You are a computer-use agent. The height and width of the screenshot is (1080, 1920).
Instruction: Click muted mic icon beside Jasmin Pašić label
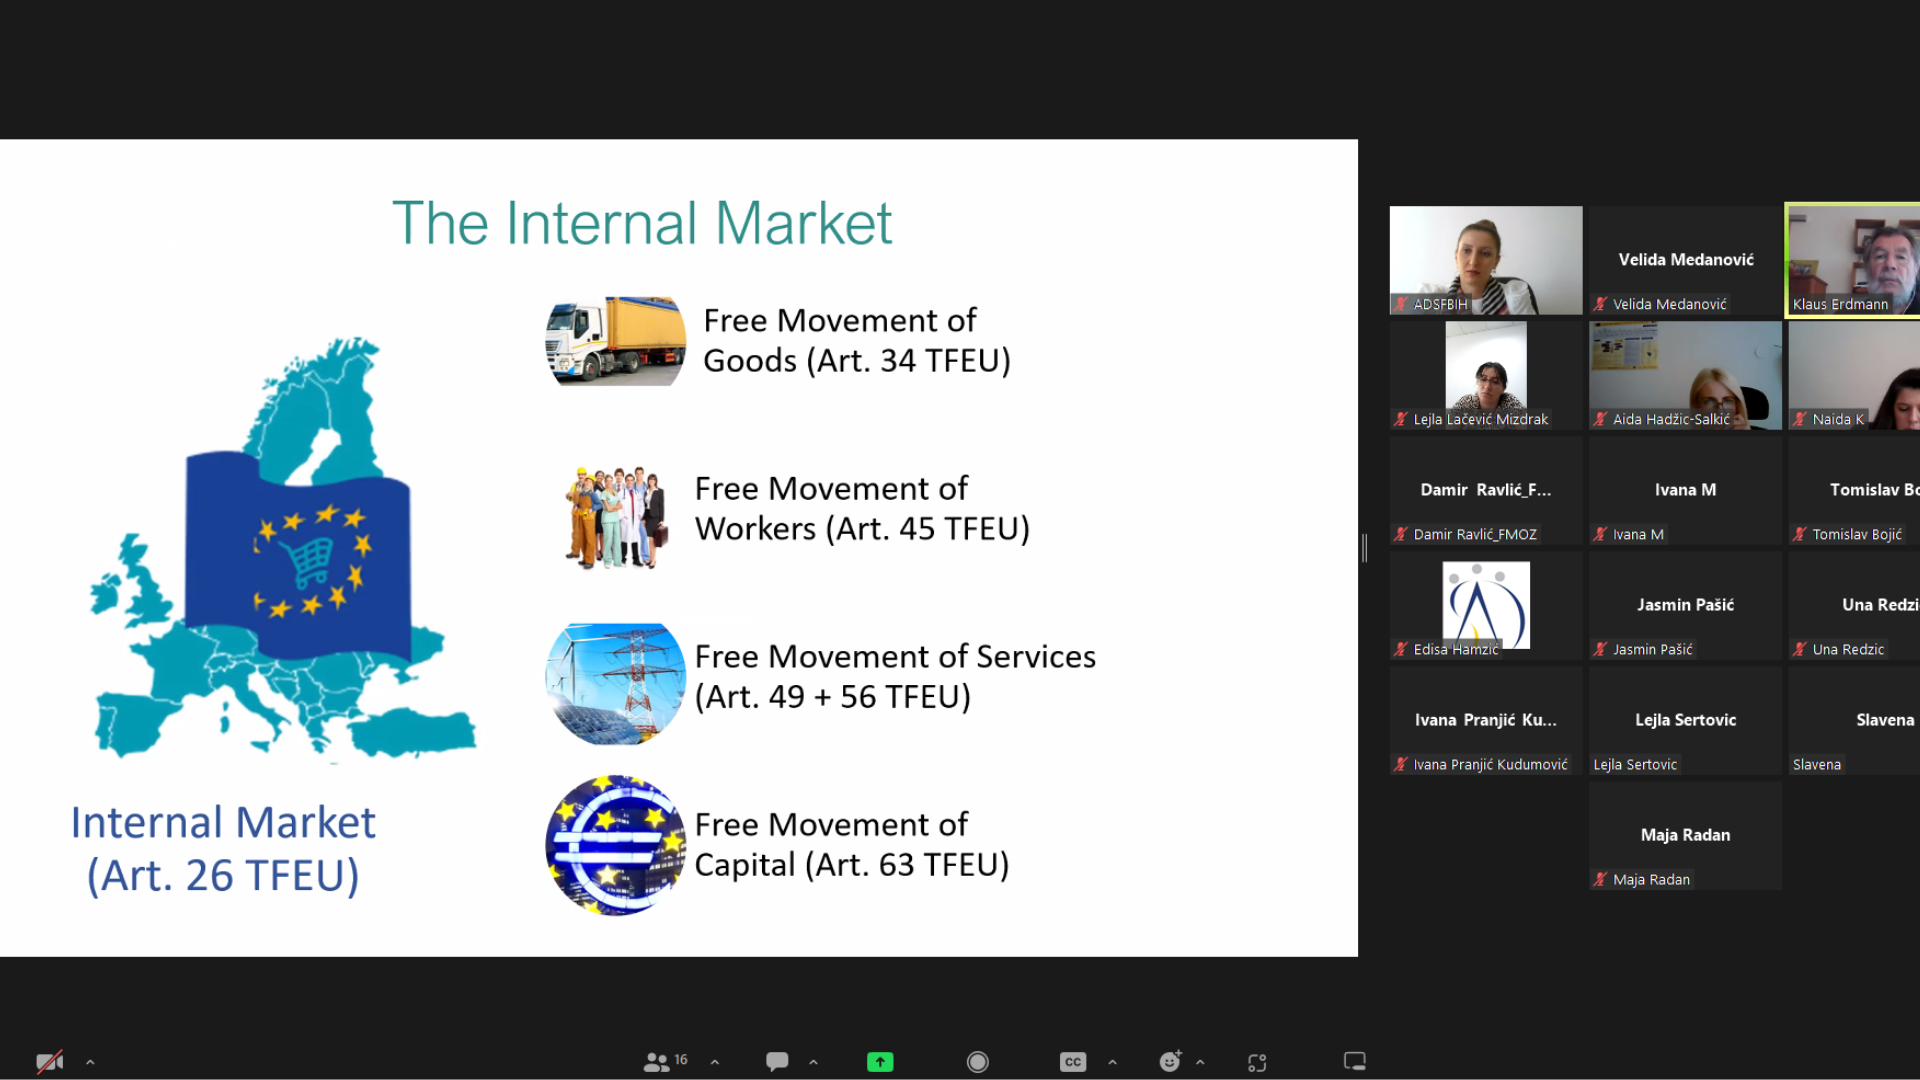(x=1600, y=649)
